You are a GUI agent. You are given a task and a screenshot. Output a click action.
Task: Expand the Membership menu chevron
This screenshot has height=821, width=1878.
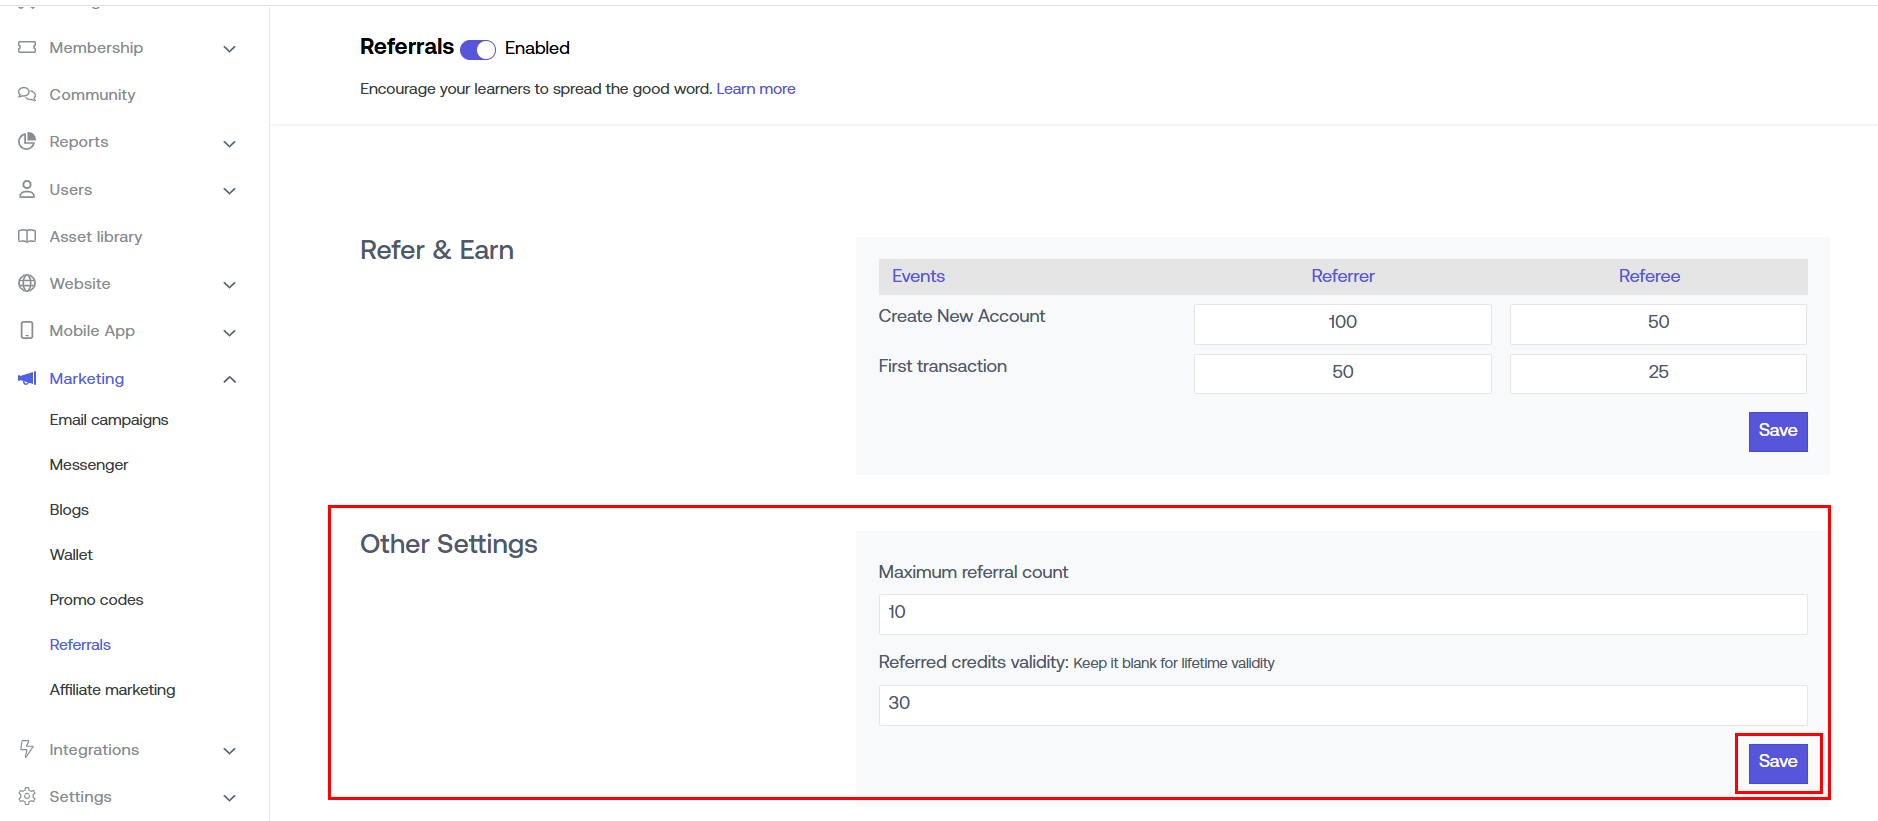point(229,49)
